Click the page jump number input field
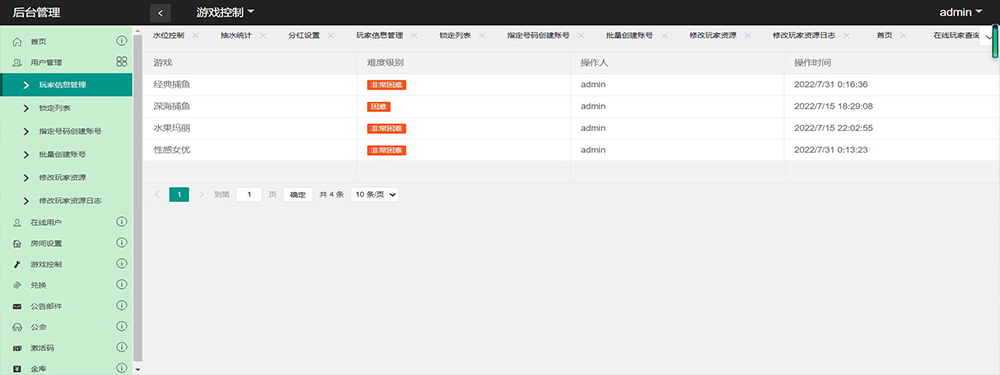Image resolution: width=1000 pixels, height=375 pixels. pyautogui.click(x=249, y=195)
